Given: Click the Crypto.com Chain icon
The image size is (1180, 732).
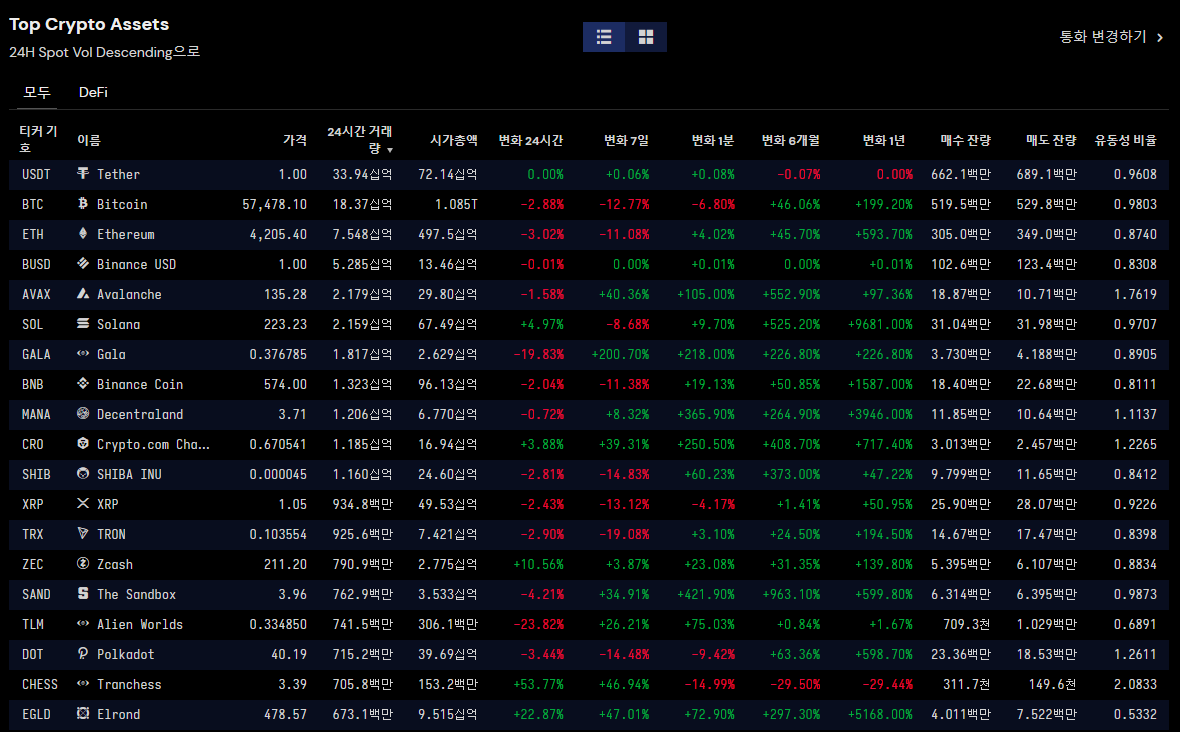Looking at the screenshot, I should click(83, 444).
